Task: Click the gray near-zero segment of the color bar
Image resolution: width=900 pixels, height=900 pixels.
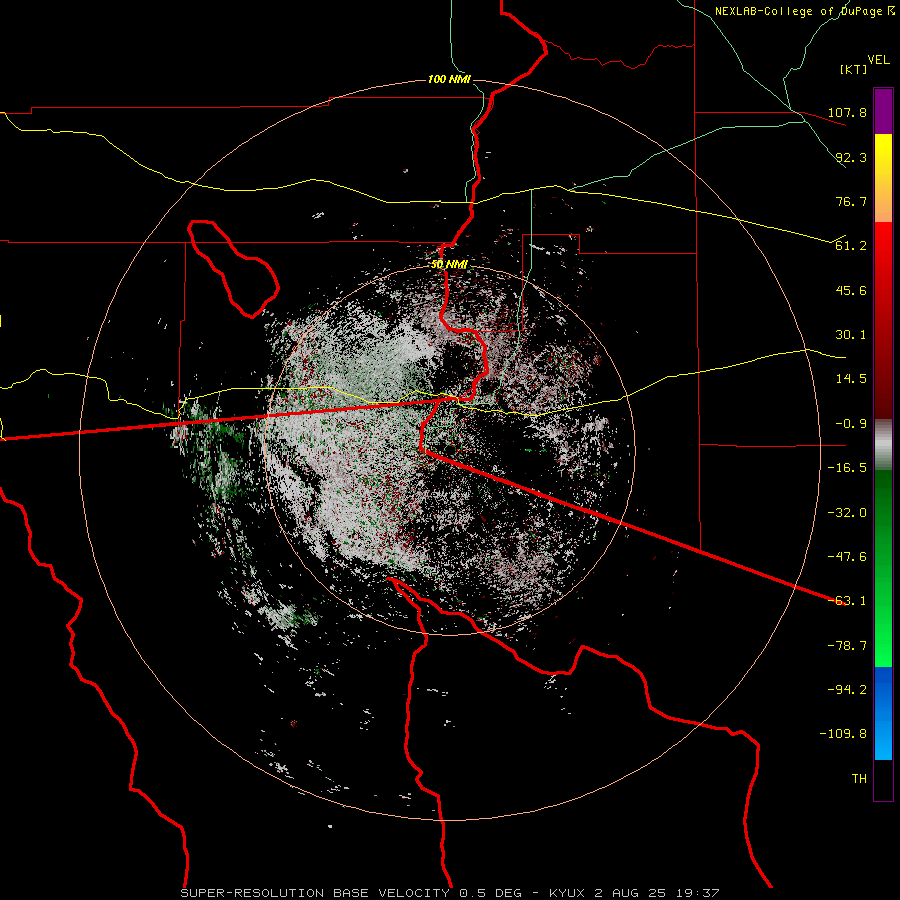Action: coord(883,445)
